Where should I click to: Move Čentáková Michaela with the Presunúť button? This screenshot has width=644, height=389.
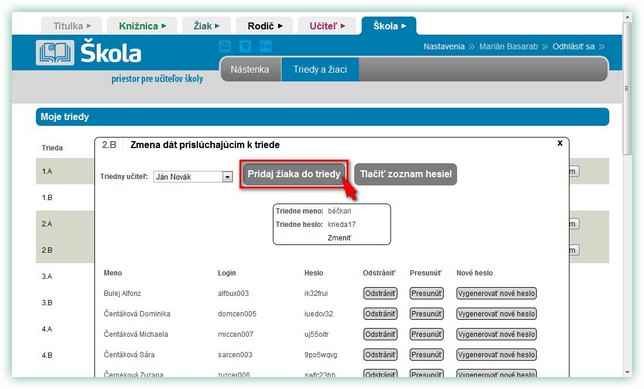point(427,334)
